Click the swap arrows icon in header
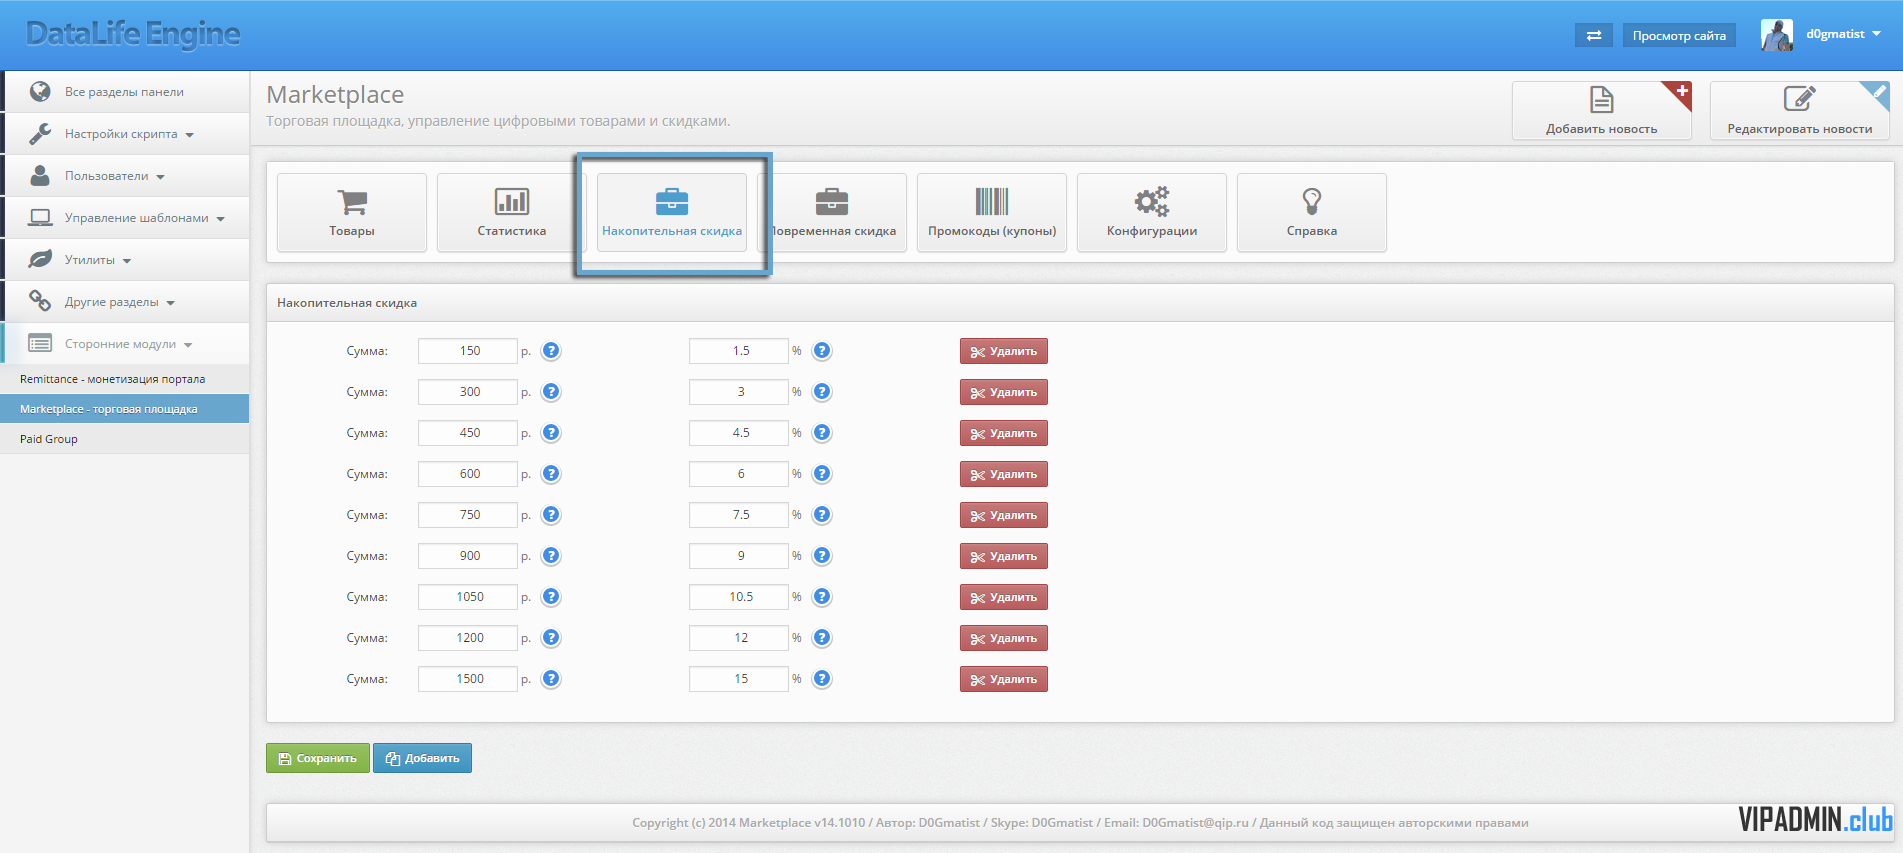Screen dimensions: 1903x853 point(1594,36)
